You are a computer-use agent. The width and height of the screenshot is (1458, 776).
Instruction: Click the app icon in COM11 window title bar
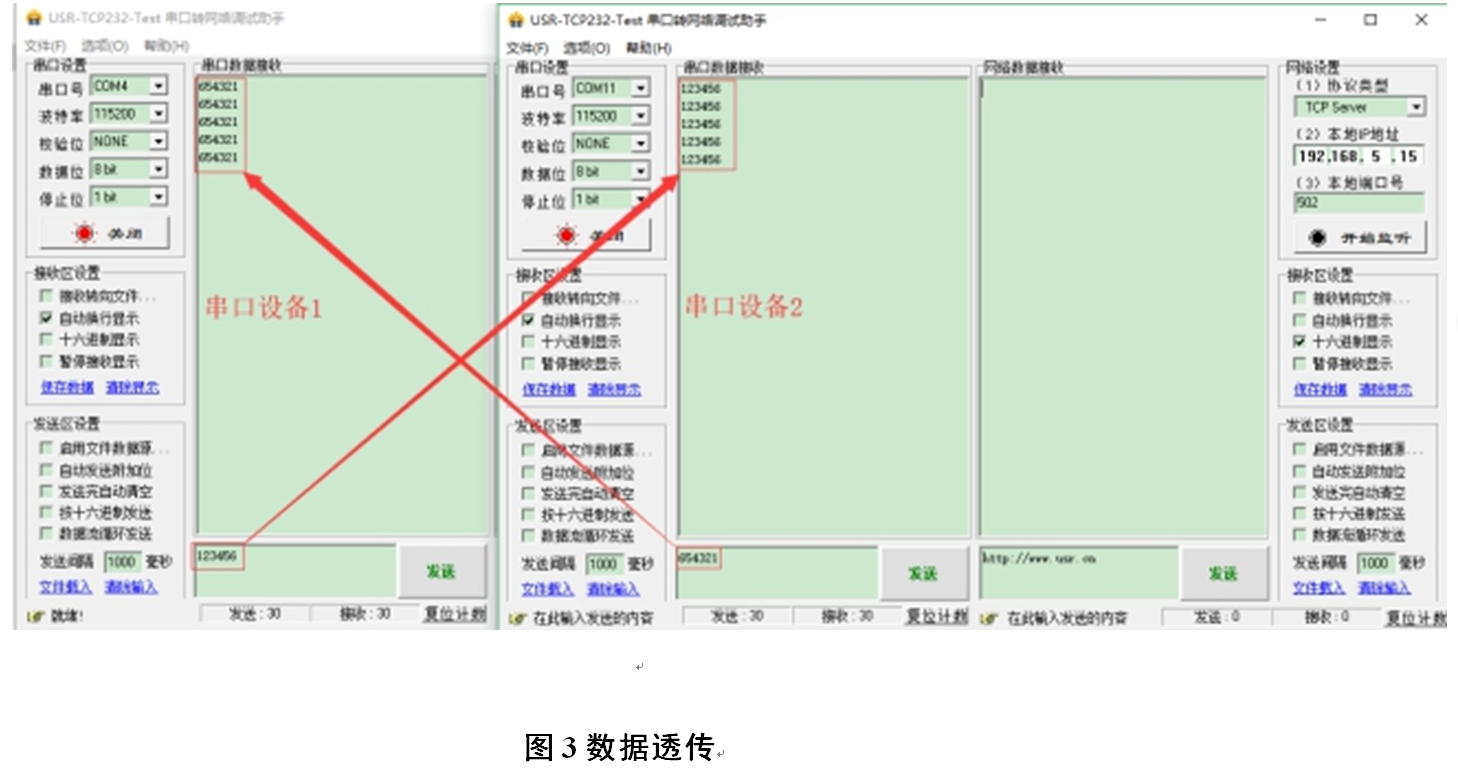click(515, 20)
